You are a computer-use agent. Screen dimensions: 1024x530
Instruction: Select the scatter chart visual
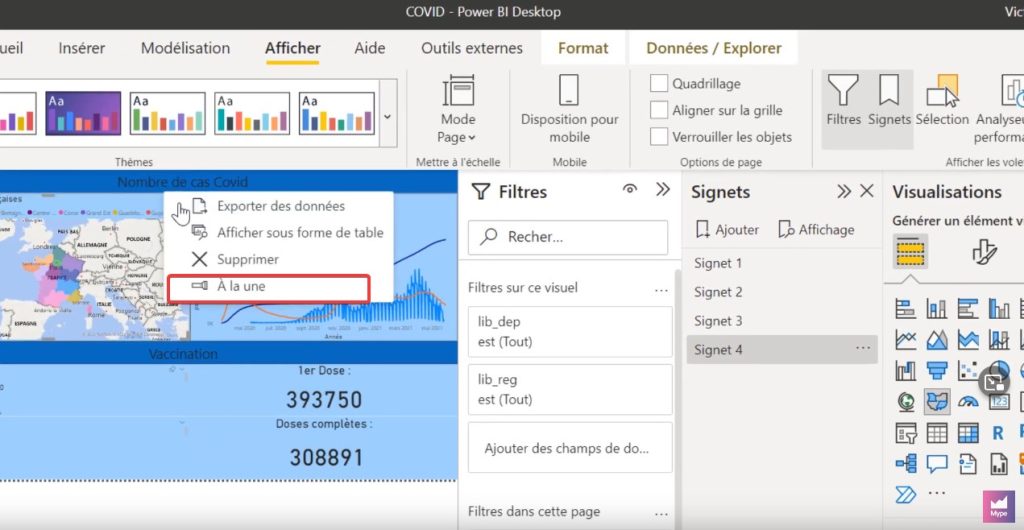tap(968, 371)
